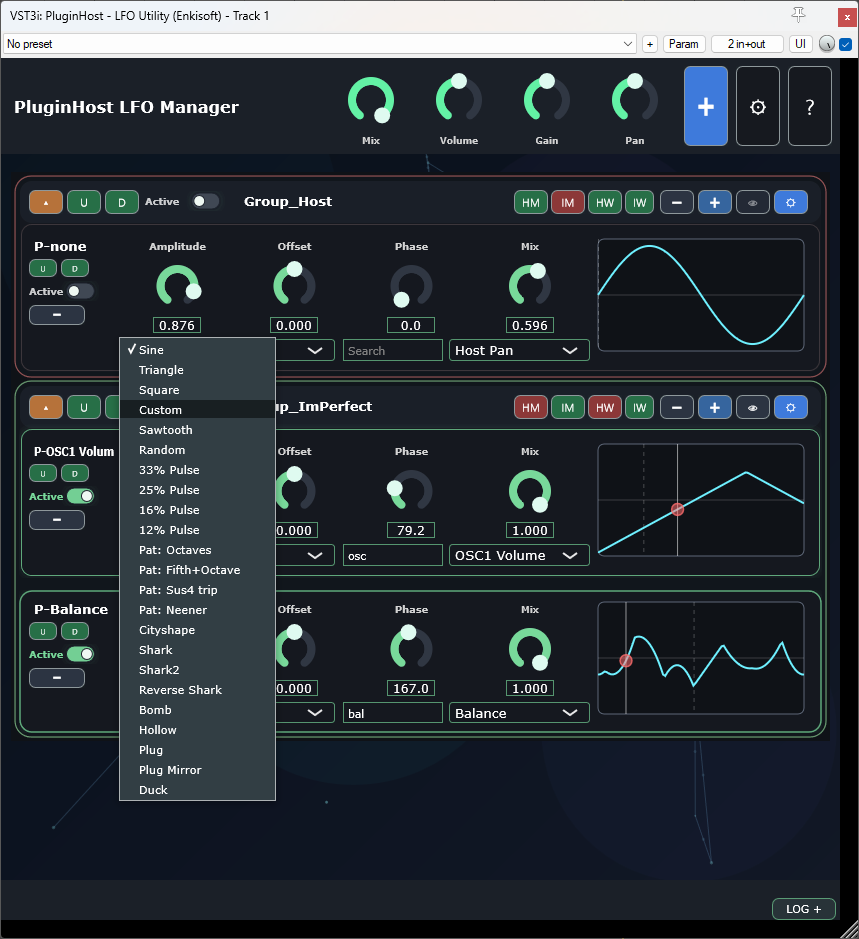859x939 pixels.
Task: Open the Balance parameter dropdown
Action: tap(519, 713)
